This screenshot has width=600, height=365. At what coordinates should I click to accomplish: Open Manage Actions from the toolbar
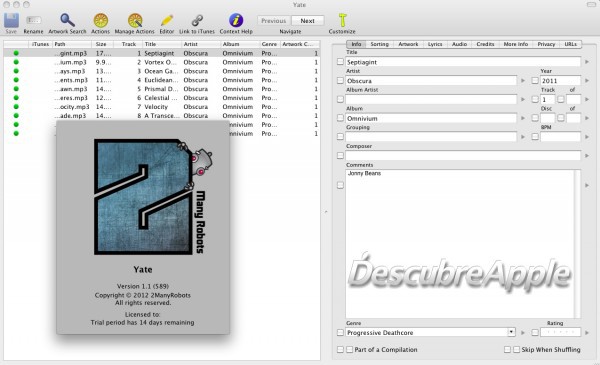click(x=135, y=20)
